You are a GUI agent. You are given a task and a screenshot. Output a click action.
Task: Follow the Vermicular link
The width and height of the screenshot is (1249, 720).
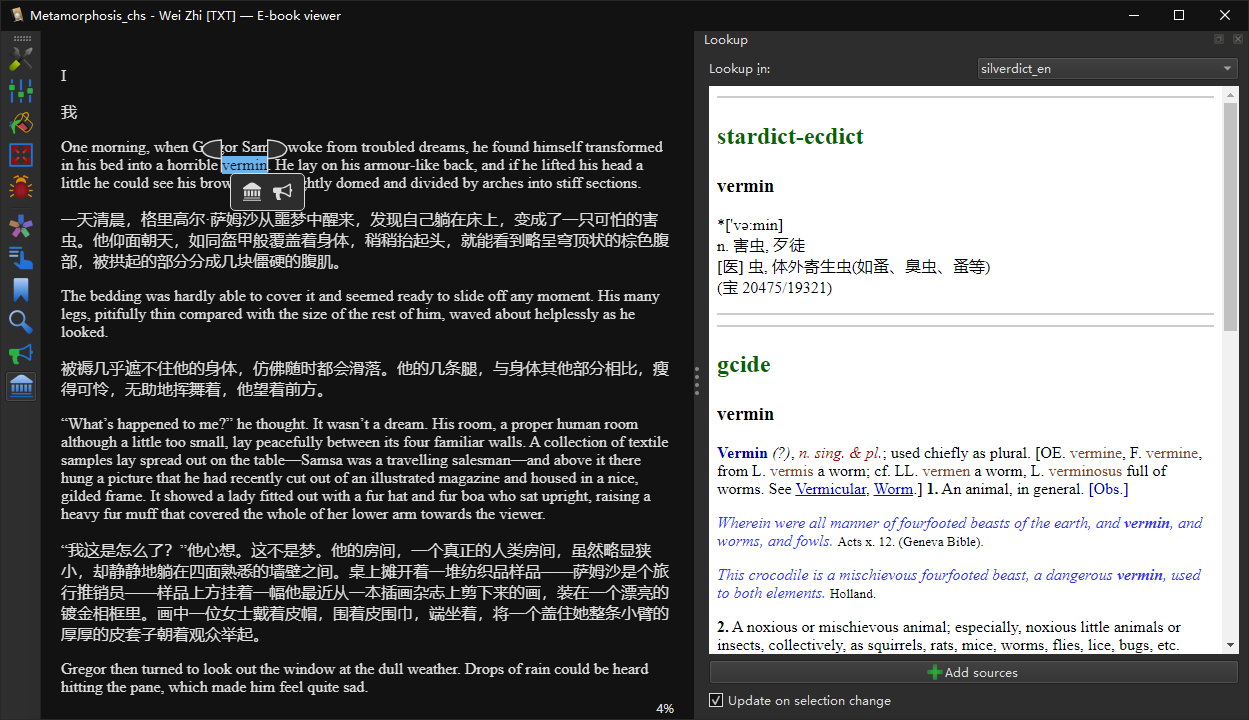(831, 489)
